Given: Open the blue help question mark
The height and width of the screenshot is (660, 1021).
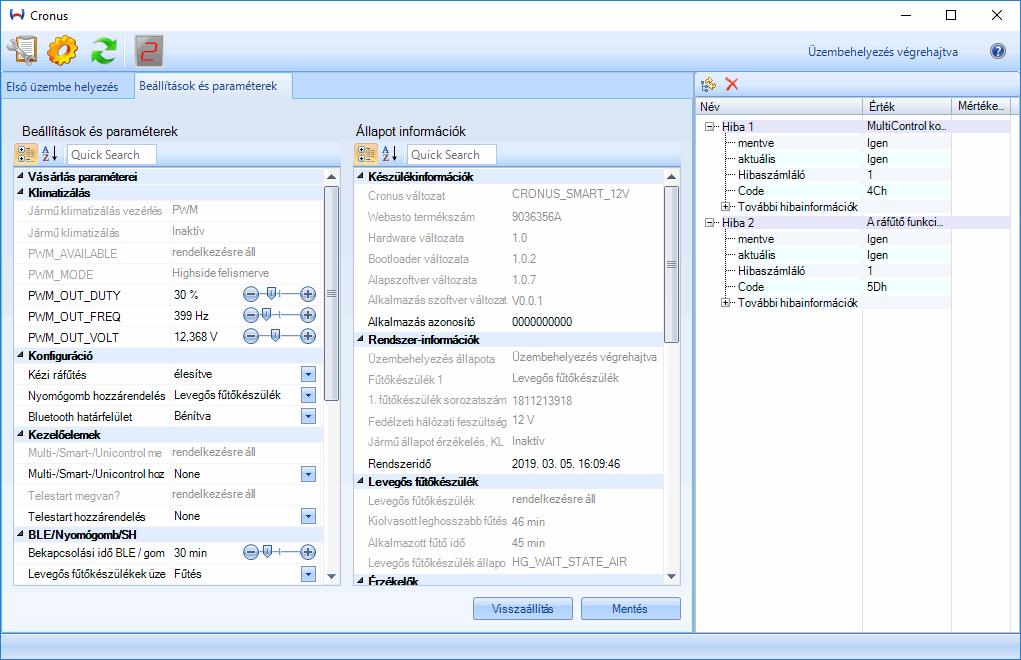Looking at the screenshot, I should [x=998, y=51].
